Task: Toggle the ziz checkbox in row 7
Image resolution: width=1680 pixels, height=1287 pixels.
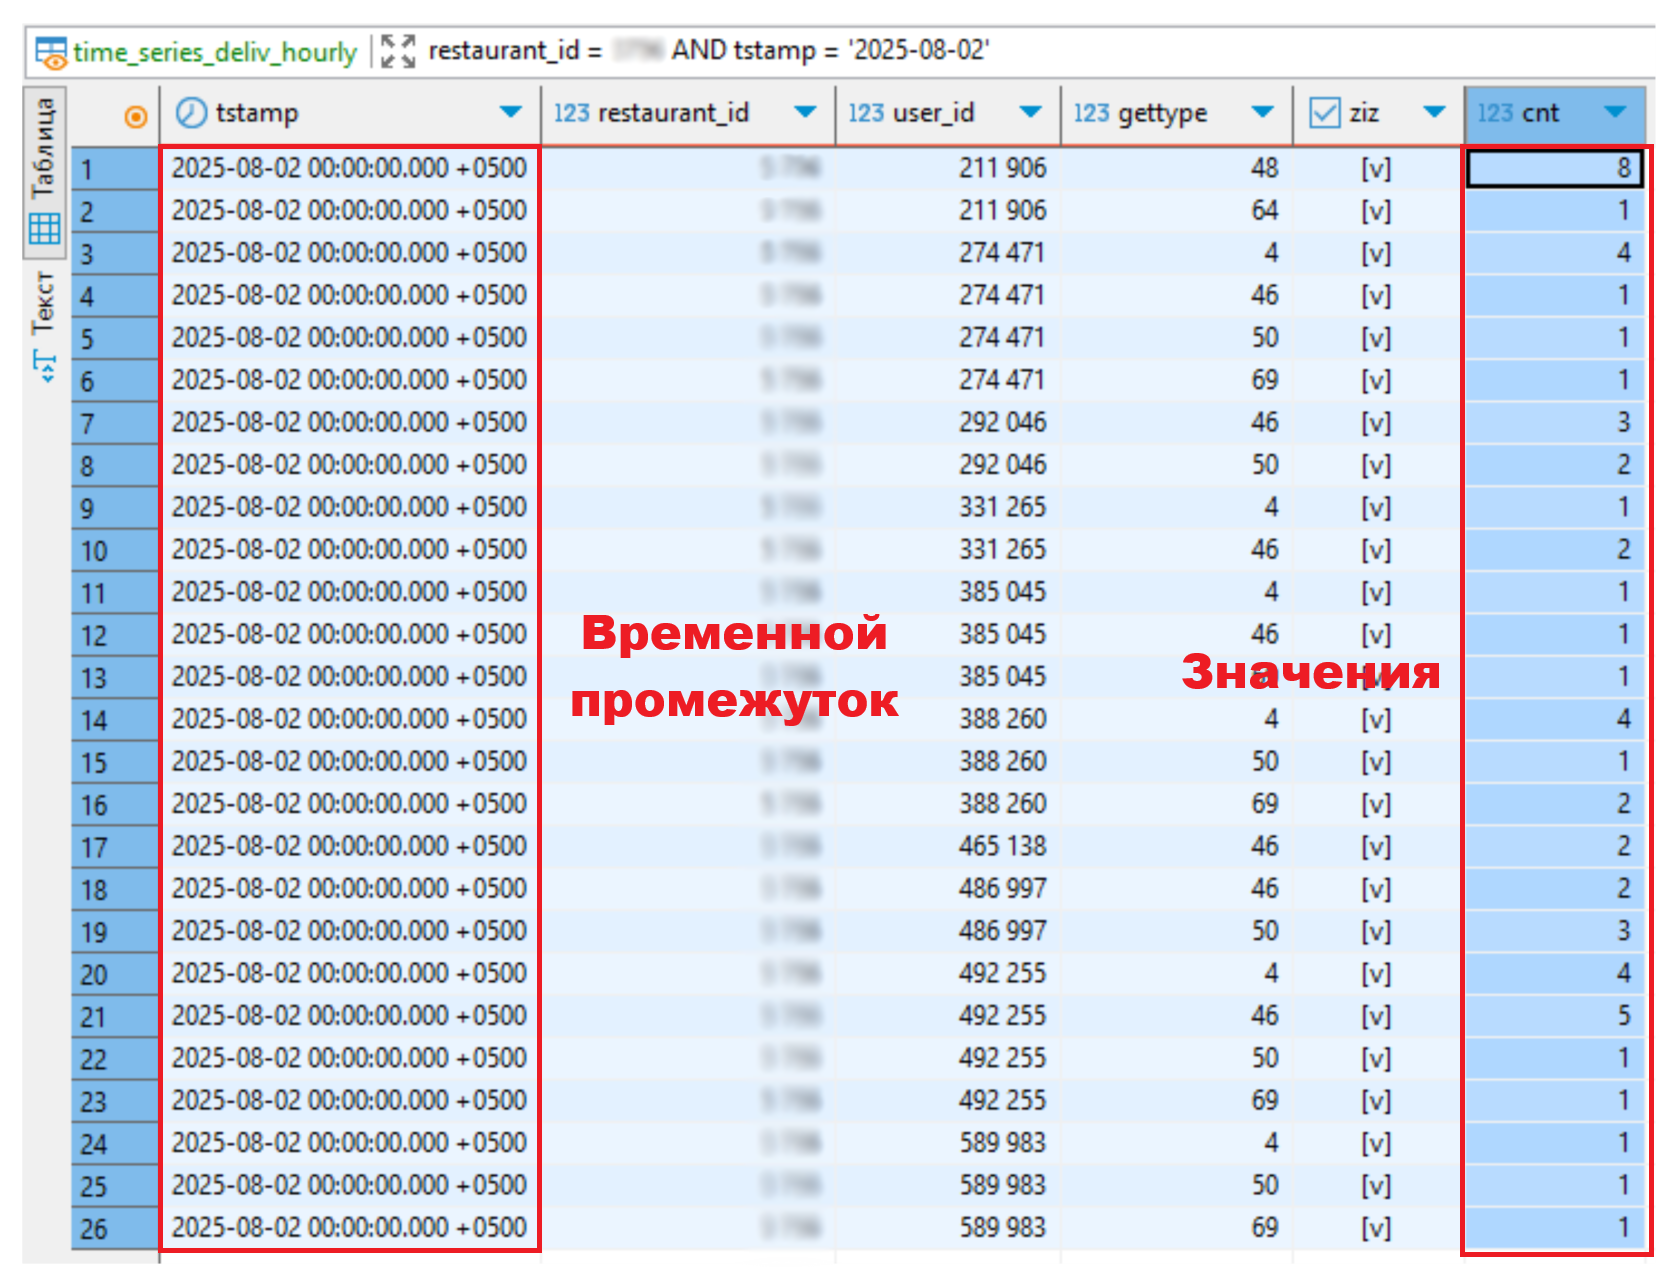Action: pyautogui.click(x=1375, y=422)
